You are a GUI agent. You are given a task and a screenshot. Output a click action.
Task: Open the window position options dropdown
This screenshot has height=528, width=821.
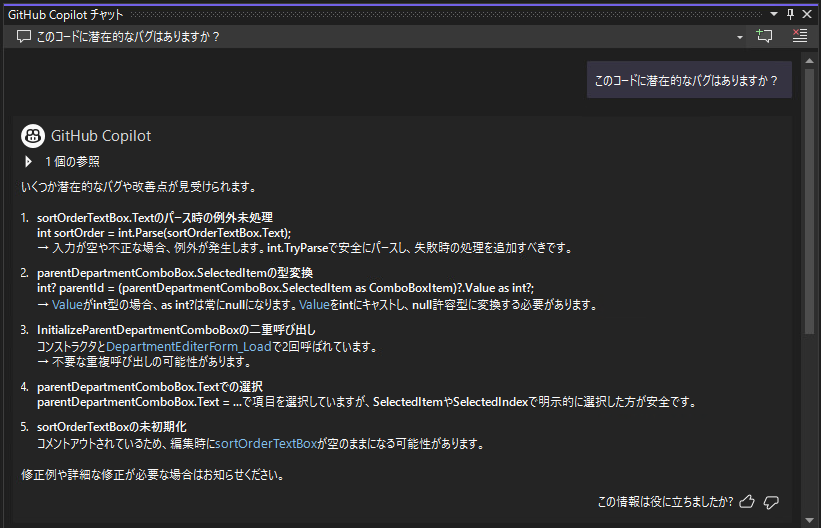[x=773, y=13]
